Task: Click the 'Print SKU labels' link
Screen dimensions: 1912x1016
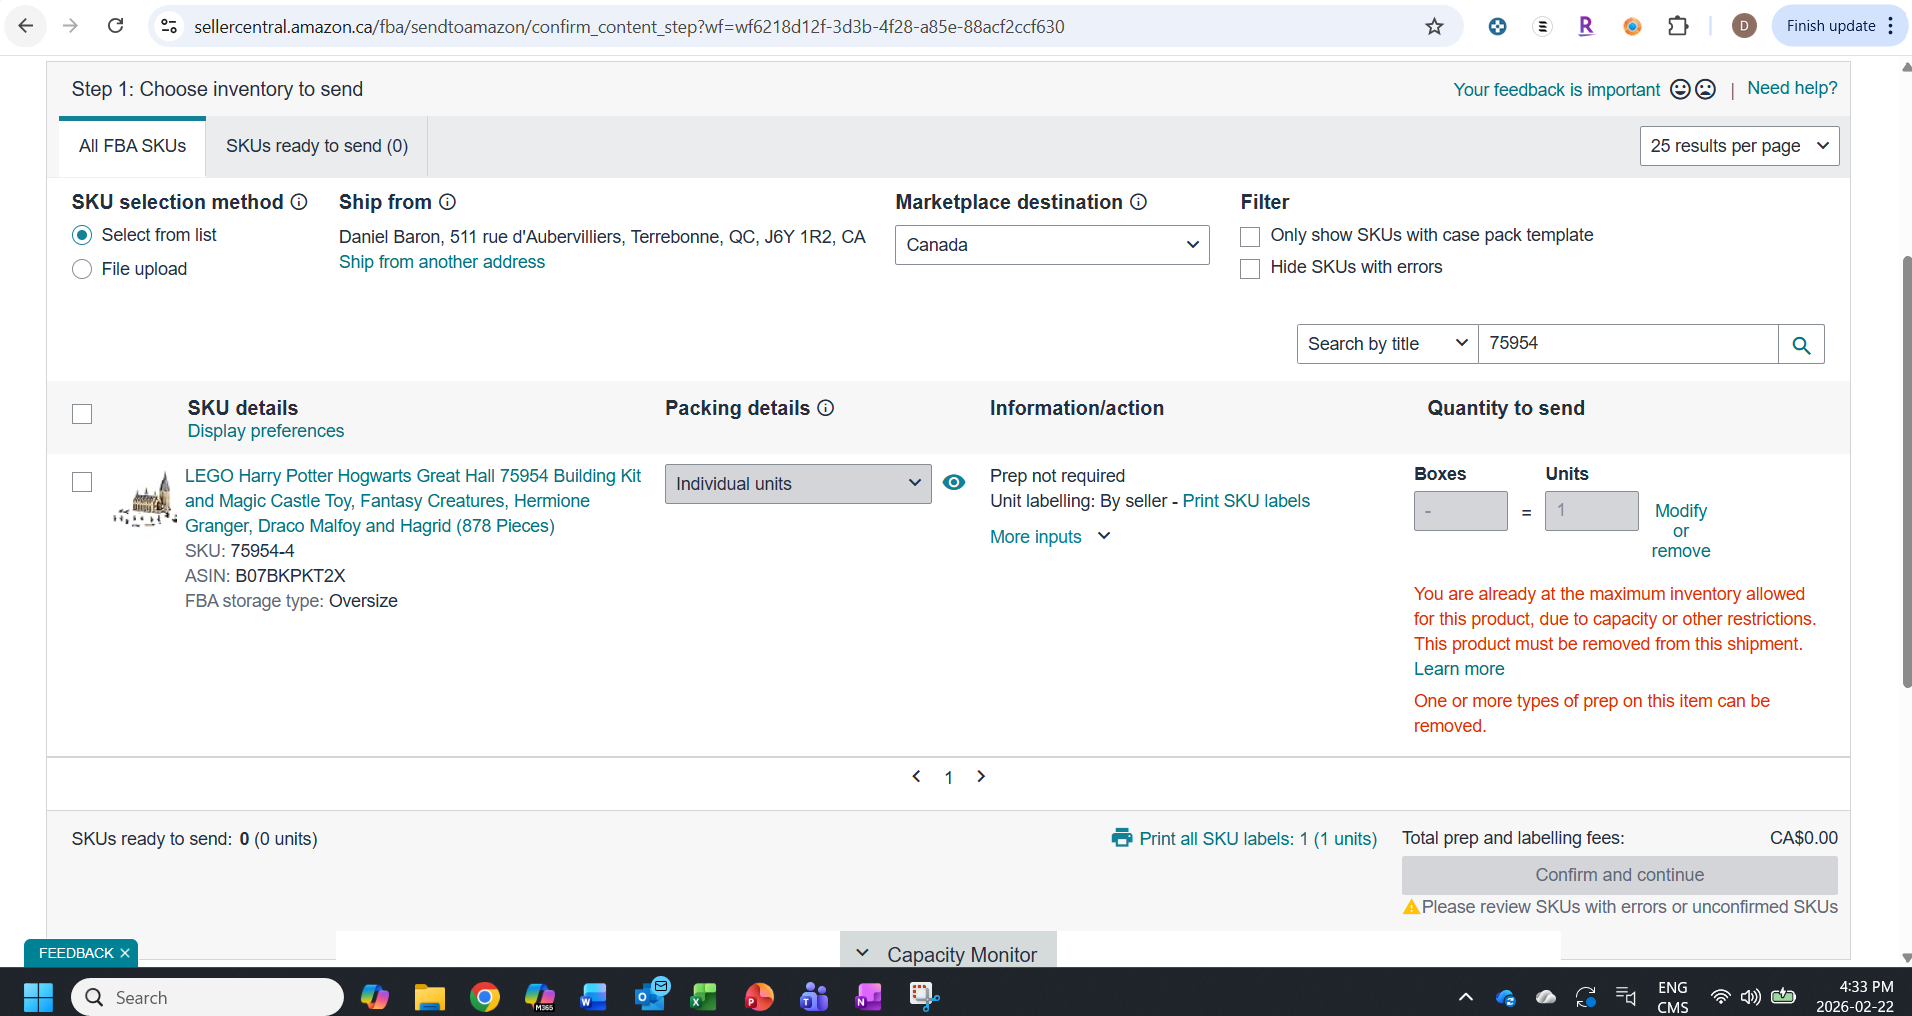Action: (1246, 501)
